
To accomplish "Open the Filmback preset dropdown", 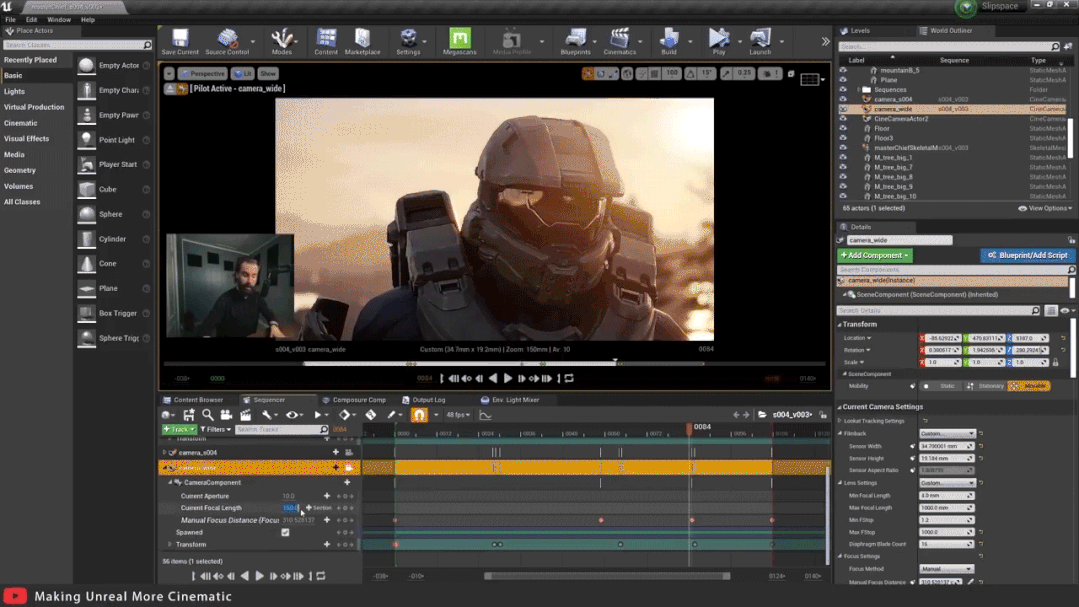I will [946, 434].
